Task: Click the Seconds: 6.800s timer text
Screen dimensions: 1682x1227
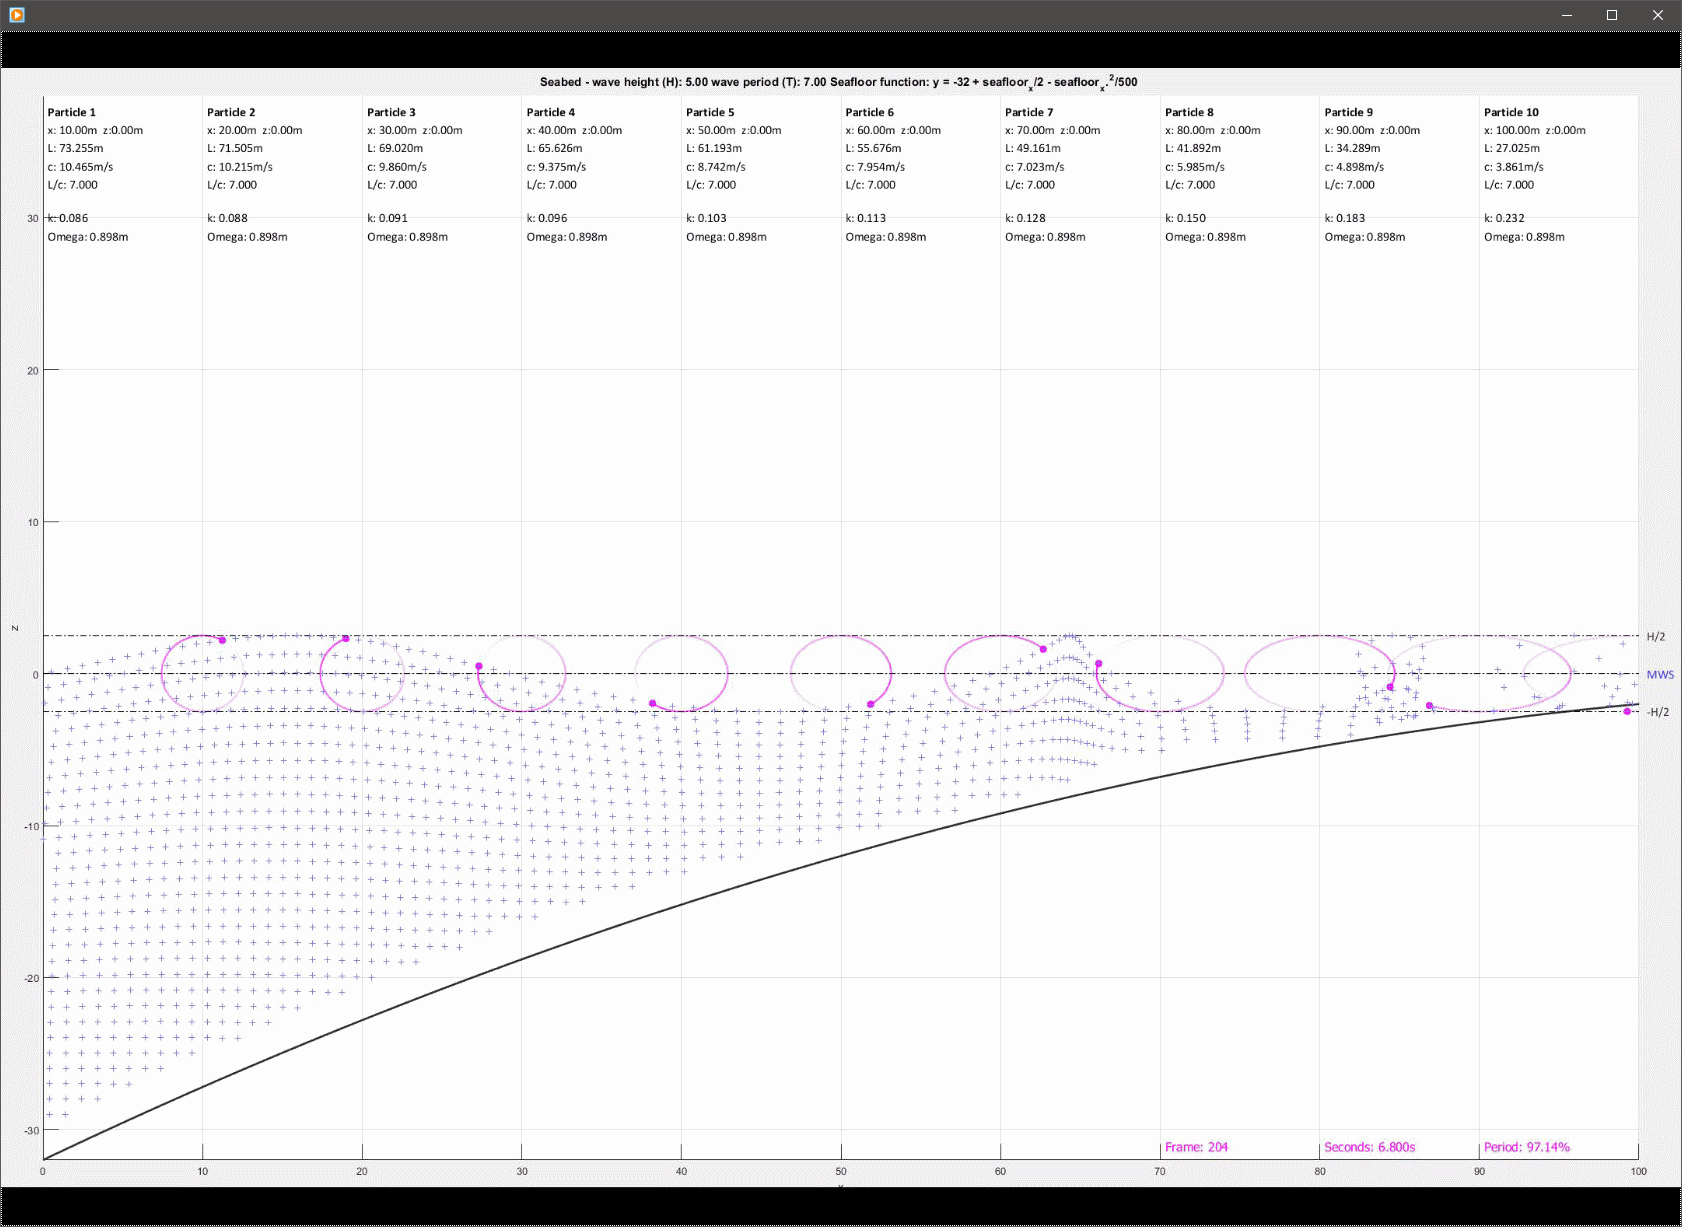Action: pos(1368,1147)
